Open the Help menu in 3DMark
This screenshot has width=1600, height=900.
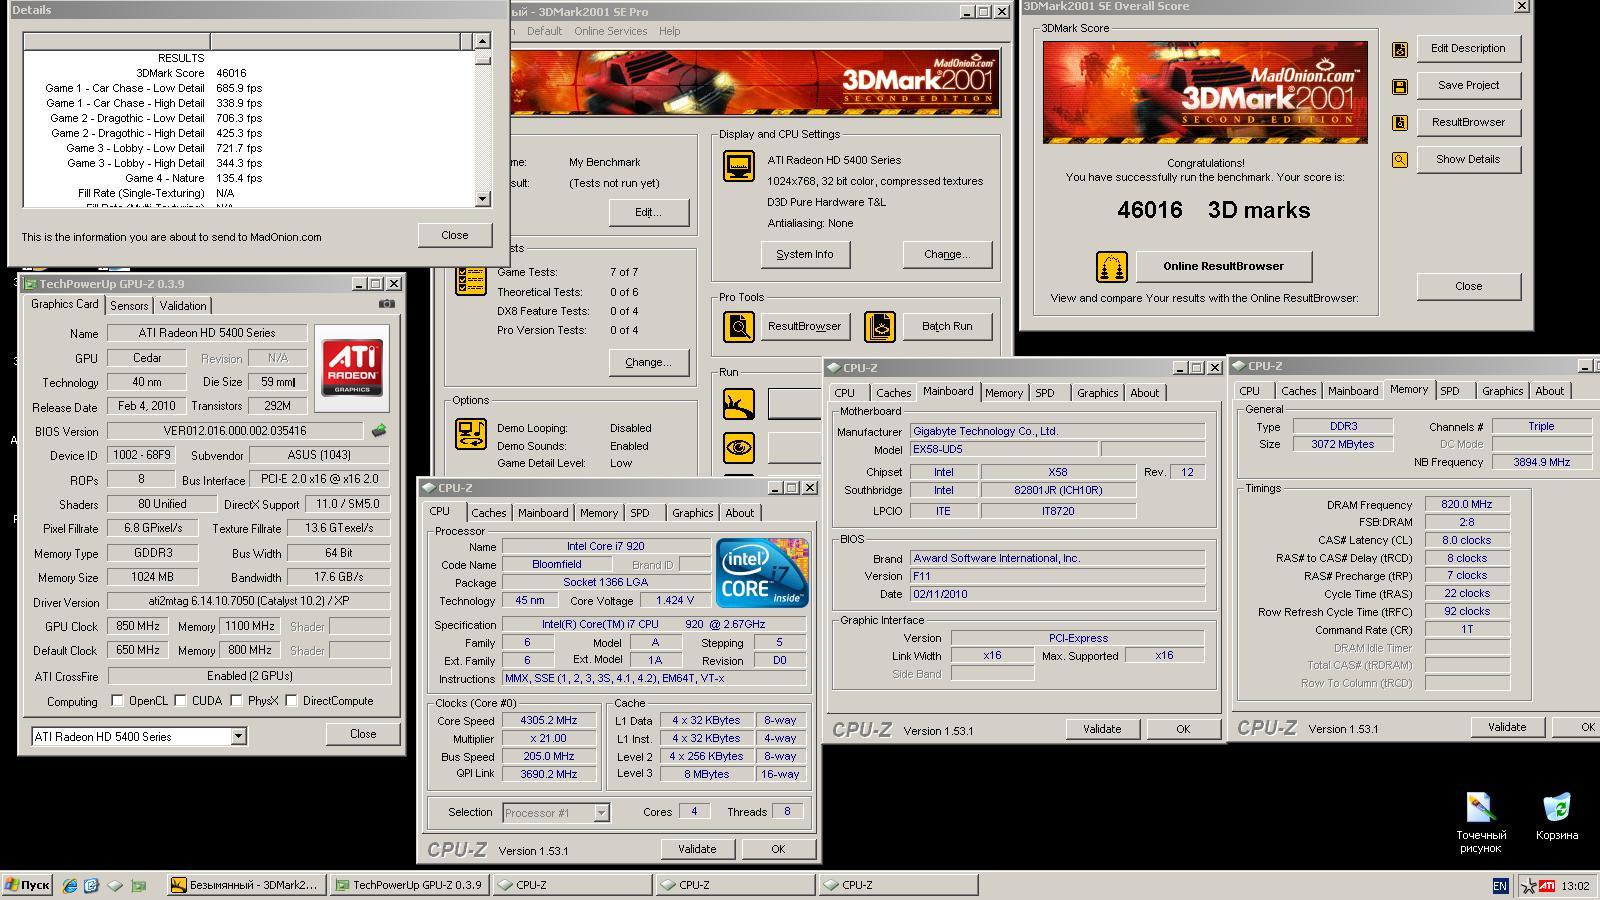tap(669, 31)
